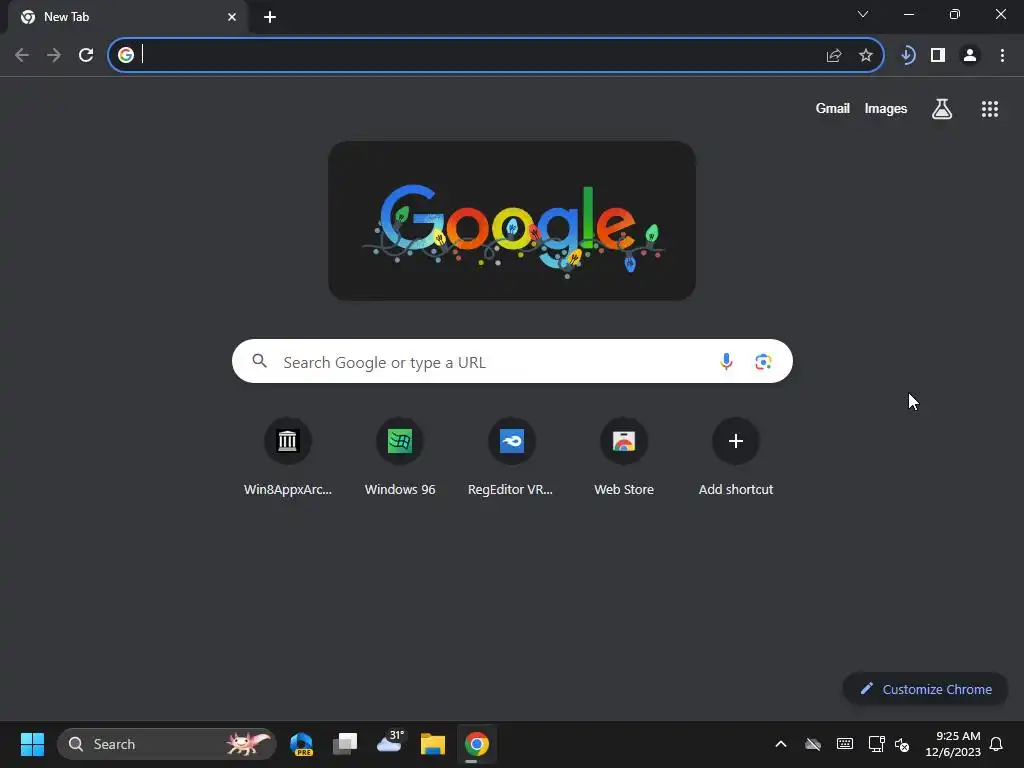Click the Customize Chrome button
The image size is (1024, 768).
point(925,689)
